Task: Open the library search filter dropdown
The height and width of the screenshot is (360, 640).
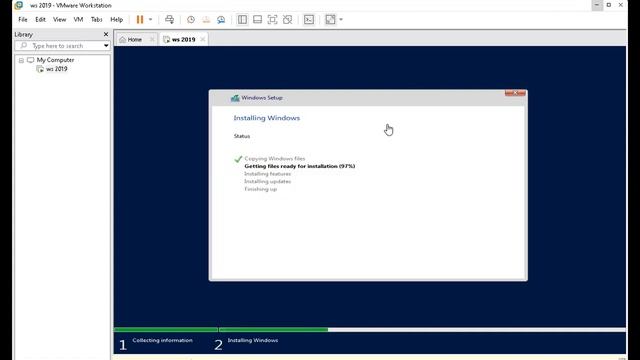Action: [x=106, y=46]
